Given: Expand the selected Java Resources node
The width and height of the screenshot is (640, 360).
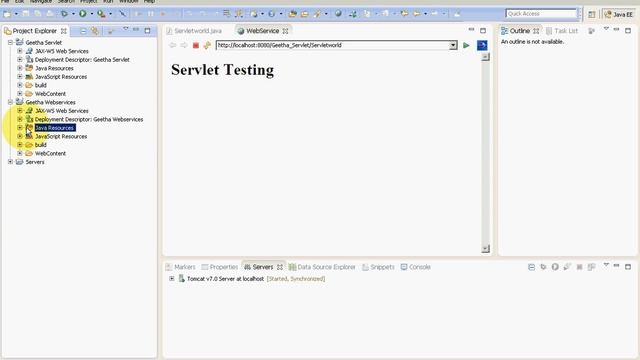Looking at the screenshot, I should pyautogui.click(x=20, y=128).
